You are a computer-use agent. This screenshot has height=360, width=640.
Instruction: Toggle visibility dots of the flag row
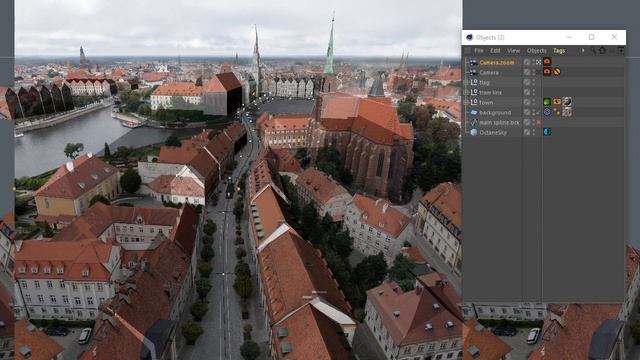coord(533,82)
